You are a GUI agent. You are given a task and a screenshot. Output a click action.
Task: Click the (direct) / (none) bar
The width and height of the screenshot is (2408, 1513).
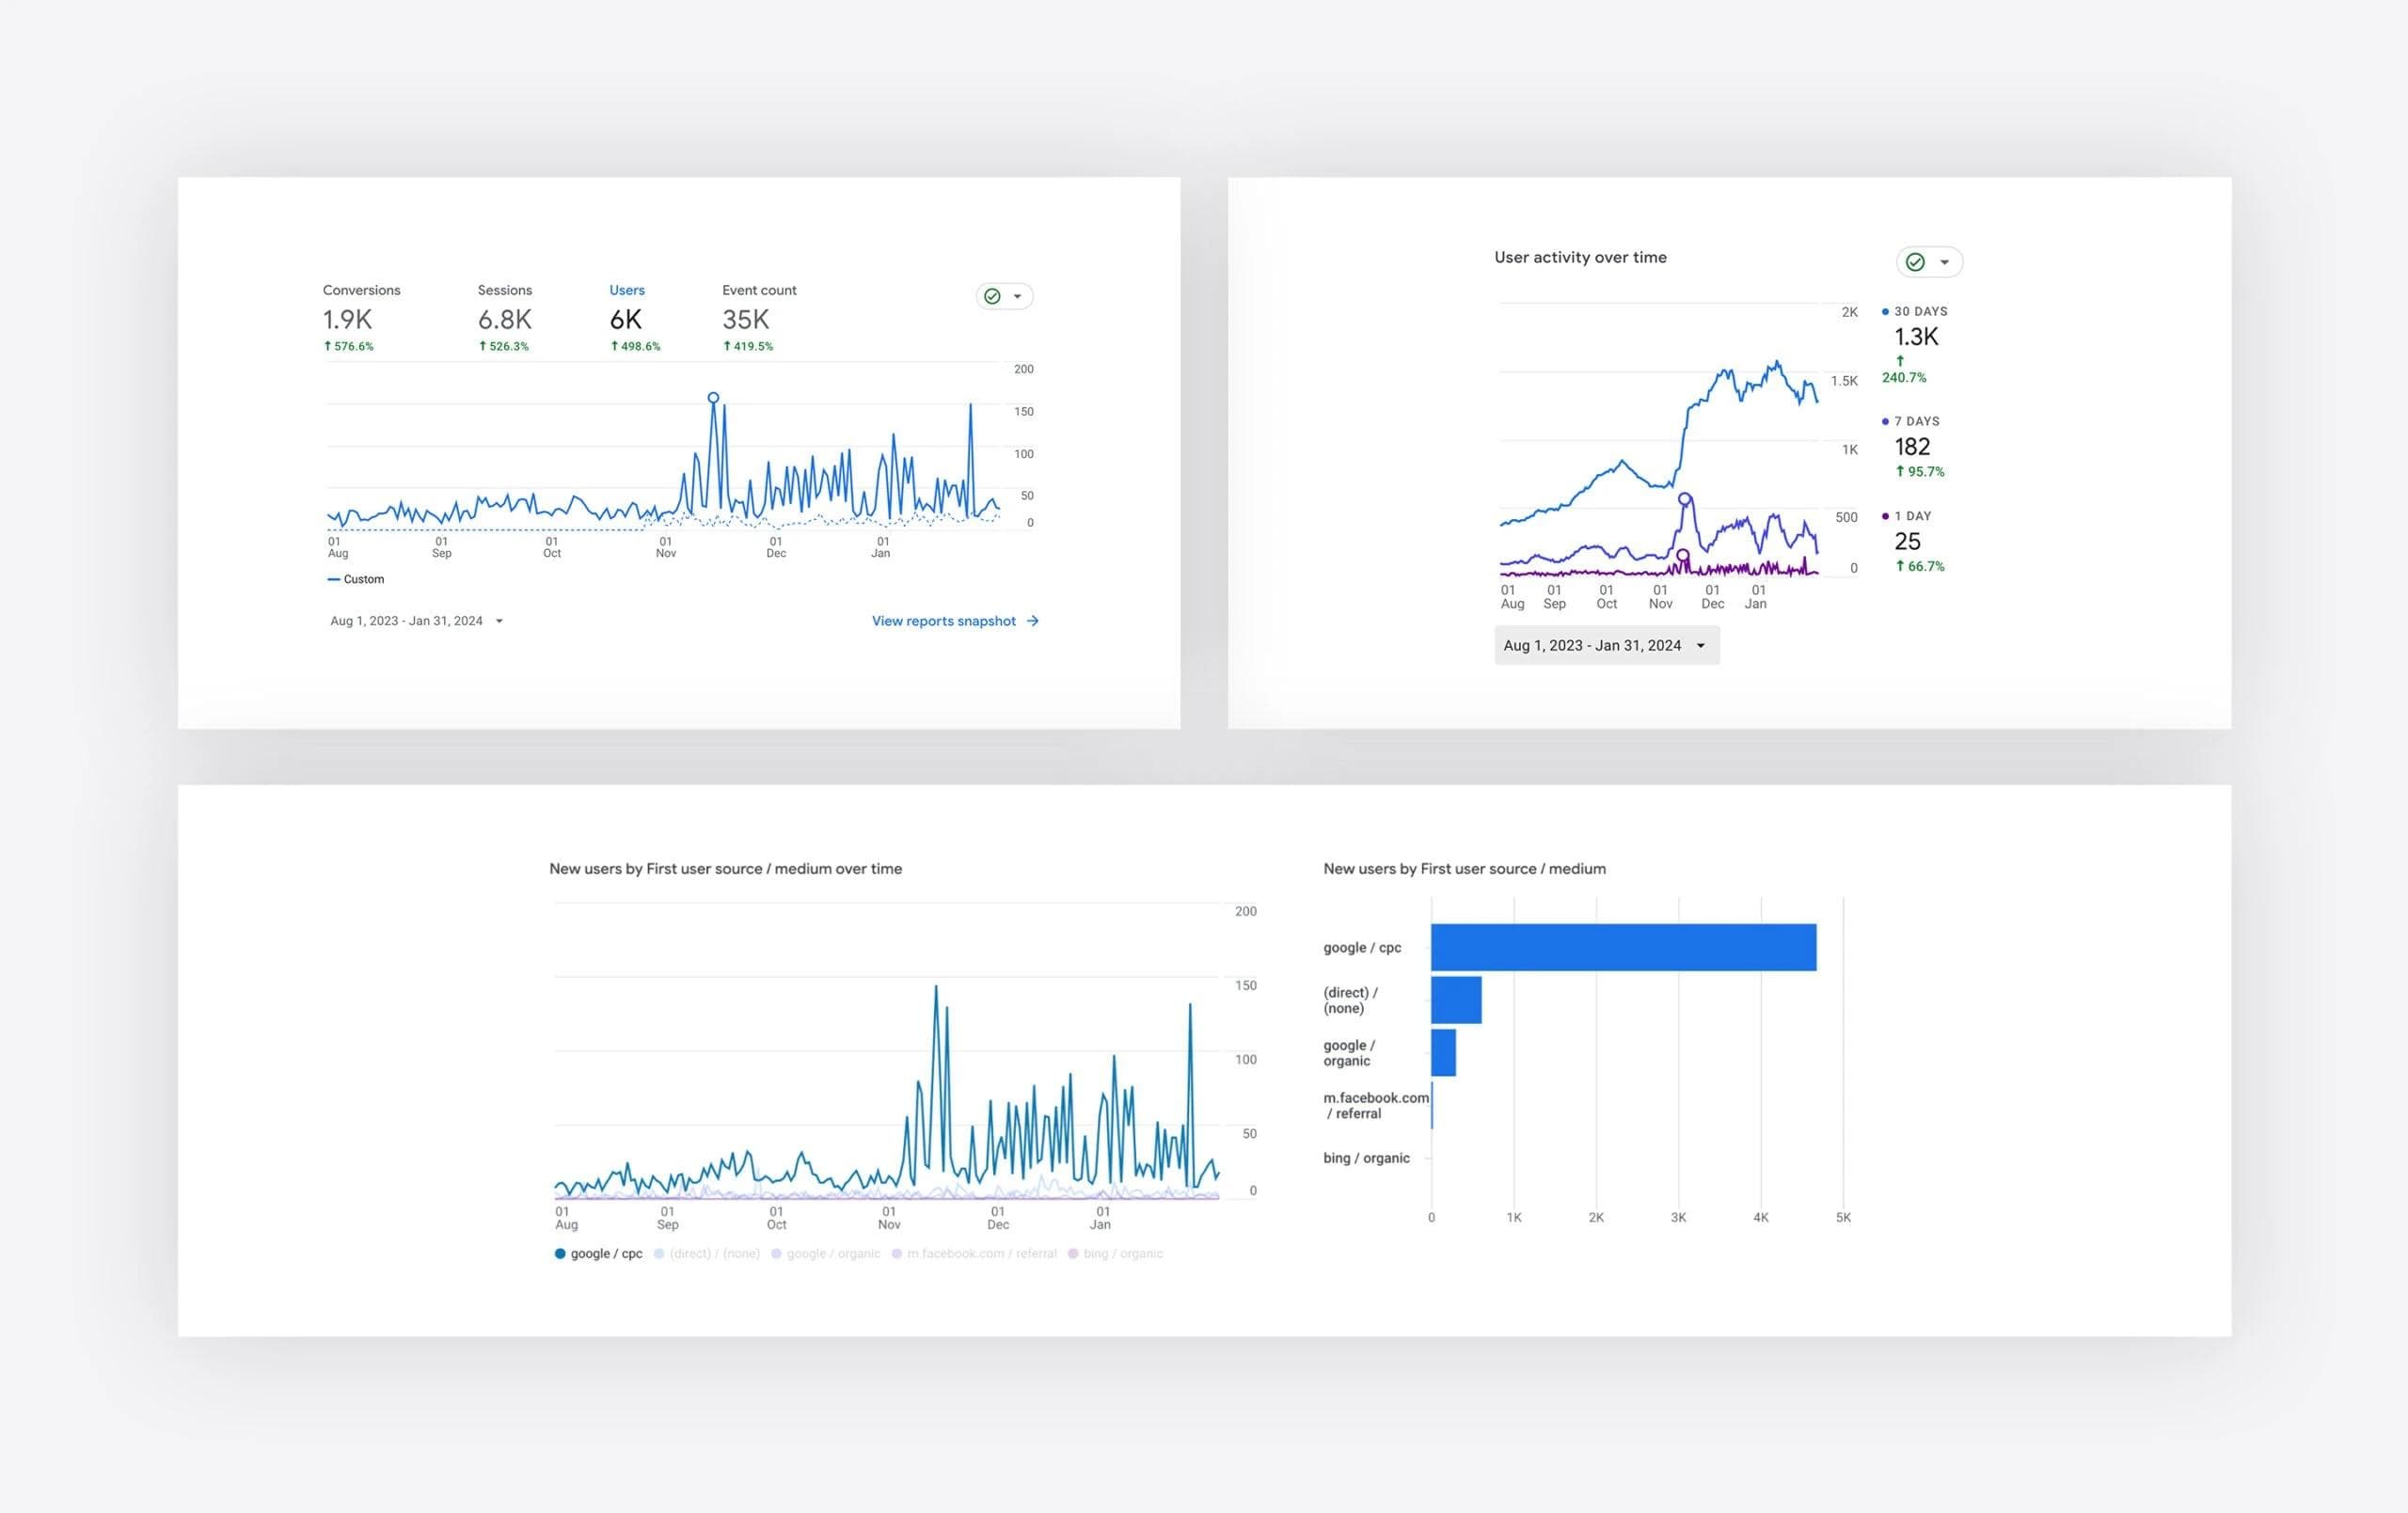[x=1455, y=1000]
